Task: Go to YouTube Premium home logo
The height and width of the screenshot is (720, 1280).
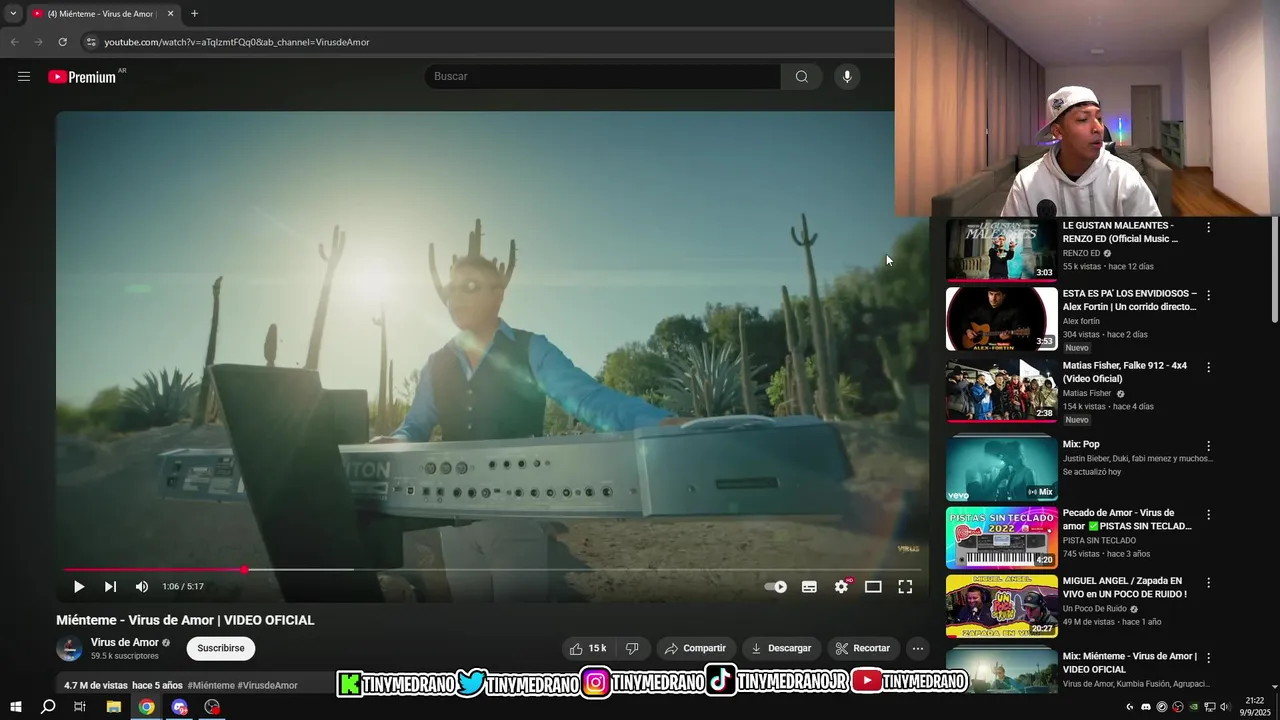Action: click(82, 77)
